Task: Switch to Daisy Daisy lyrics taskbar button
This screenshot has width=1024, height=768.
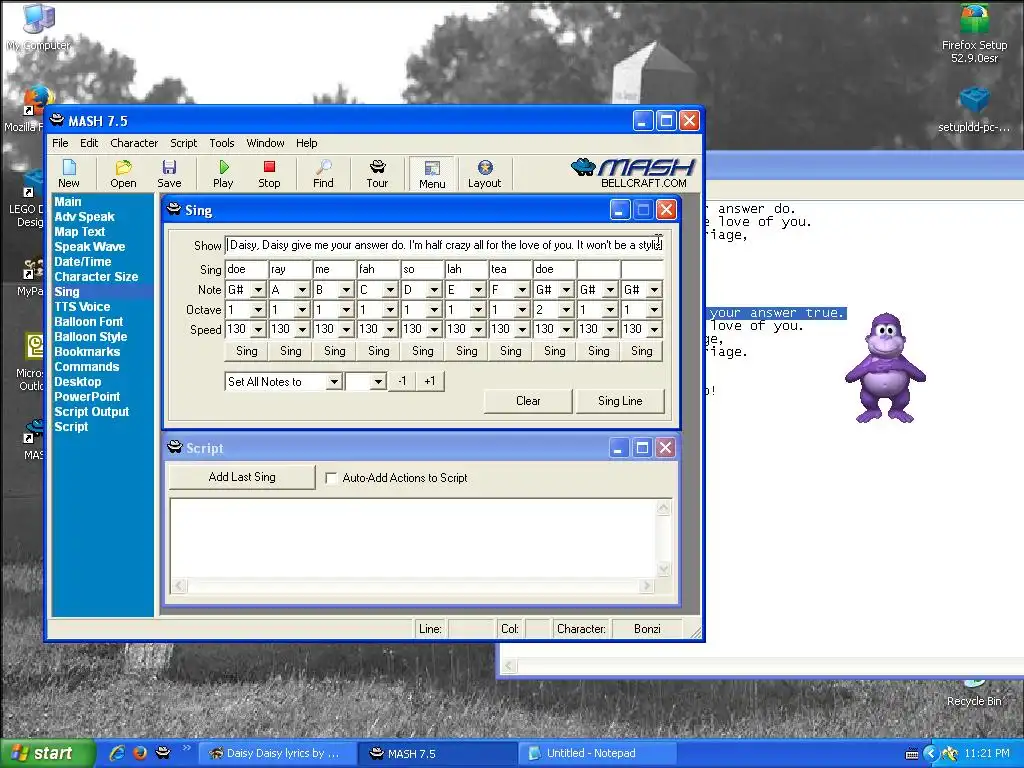Action: point(278,754)
